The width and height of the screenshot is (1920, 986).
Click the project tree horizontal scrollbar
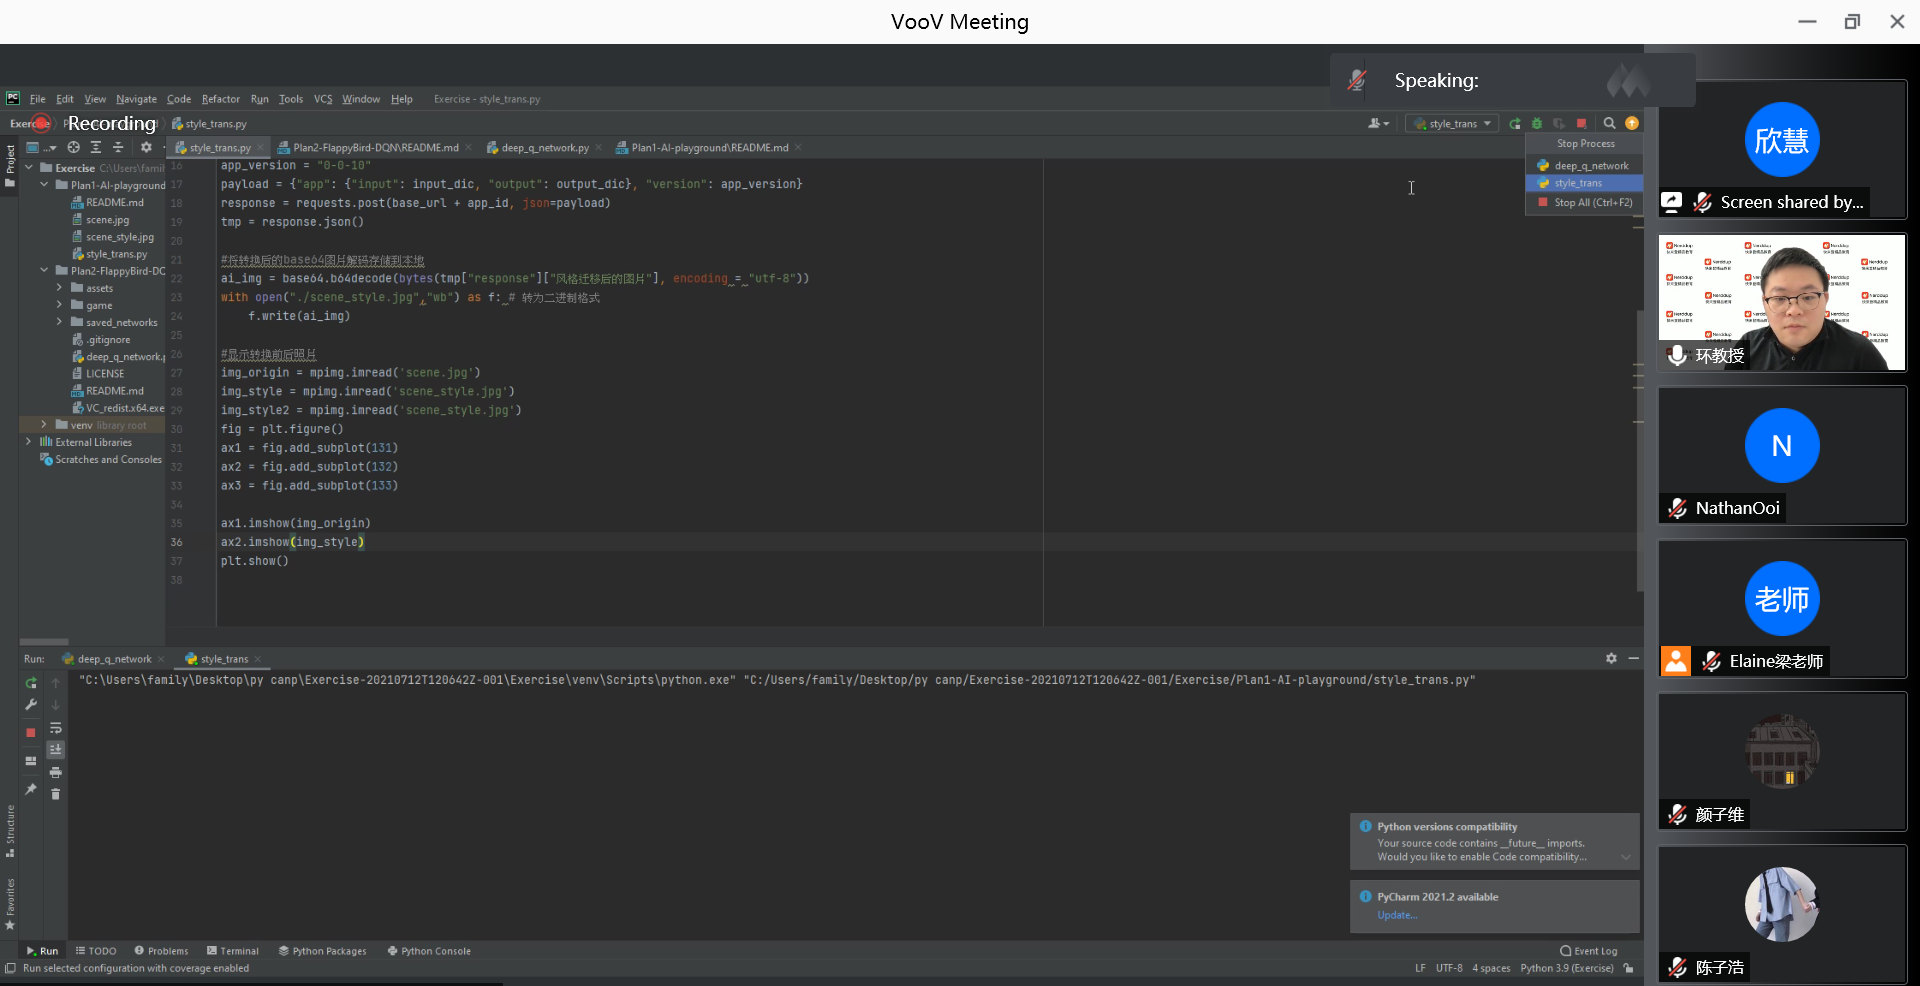pos(44,642)
